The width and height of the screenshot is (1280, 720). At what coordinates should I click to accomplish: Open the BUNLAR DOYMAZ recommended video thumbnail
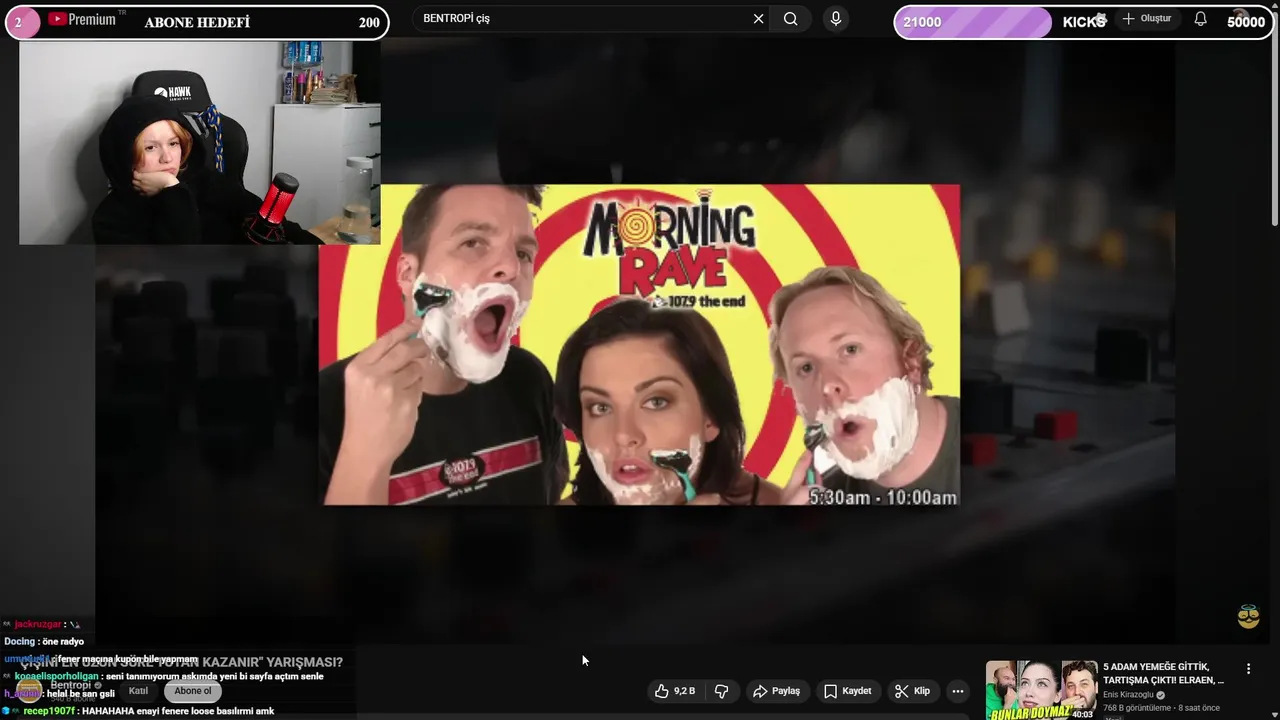coord(1041,690)
